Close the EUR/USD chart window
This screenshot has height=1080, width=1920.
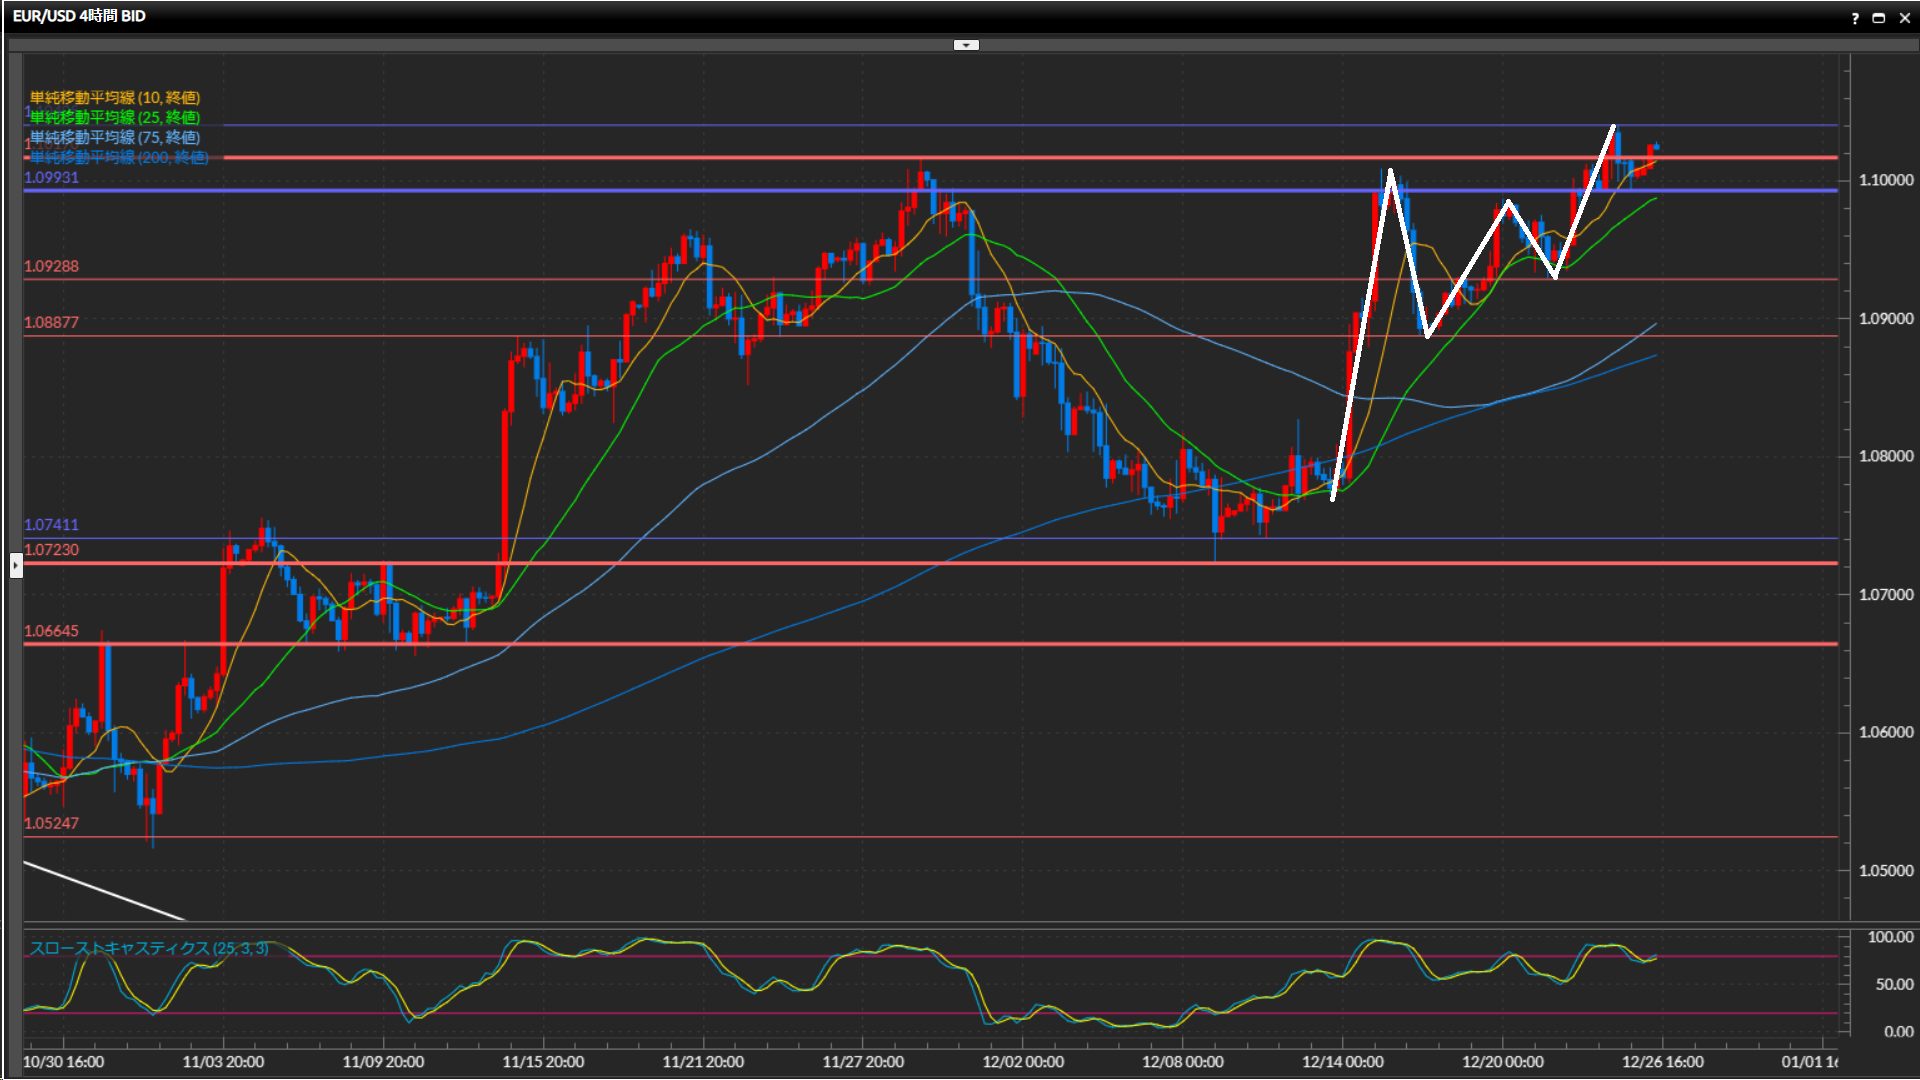tap(1904, 18)
